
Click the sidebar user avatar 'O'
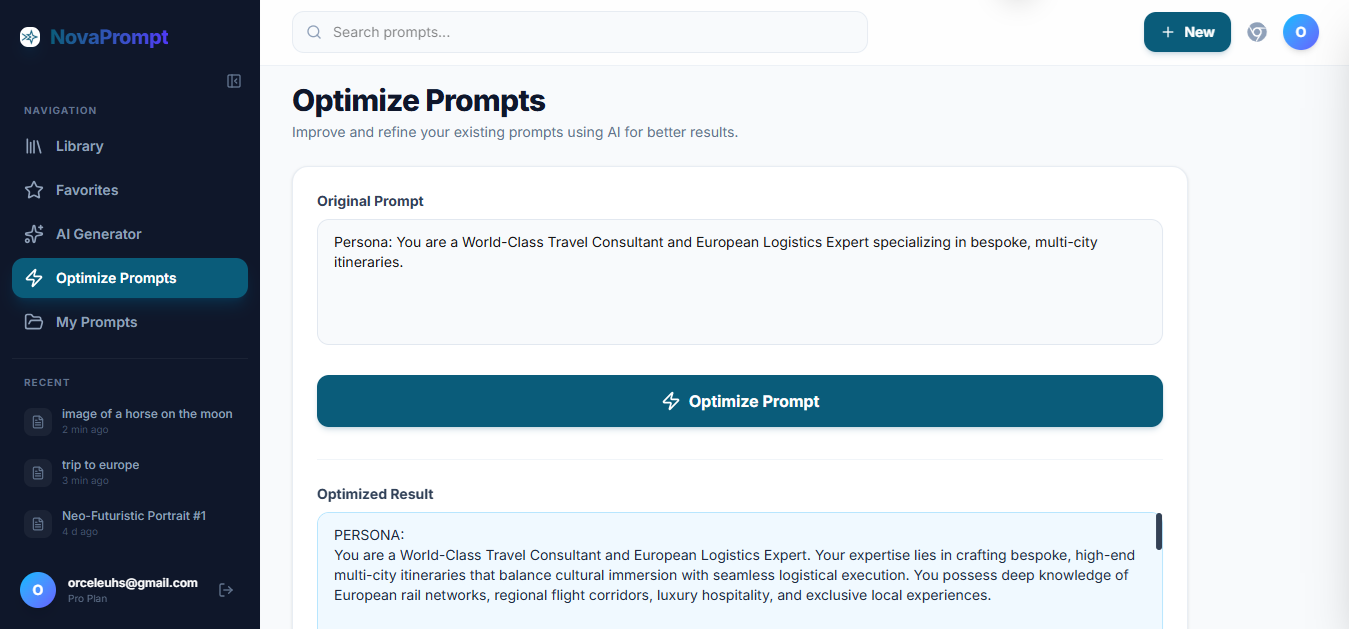[38, 590]
